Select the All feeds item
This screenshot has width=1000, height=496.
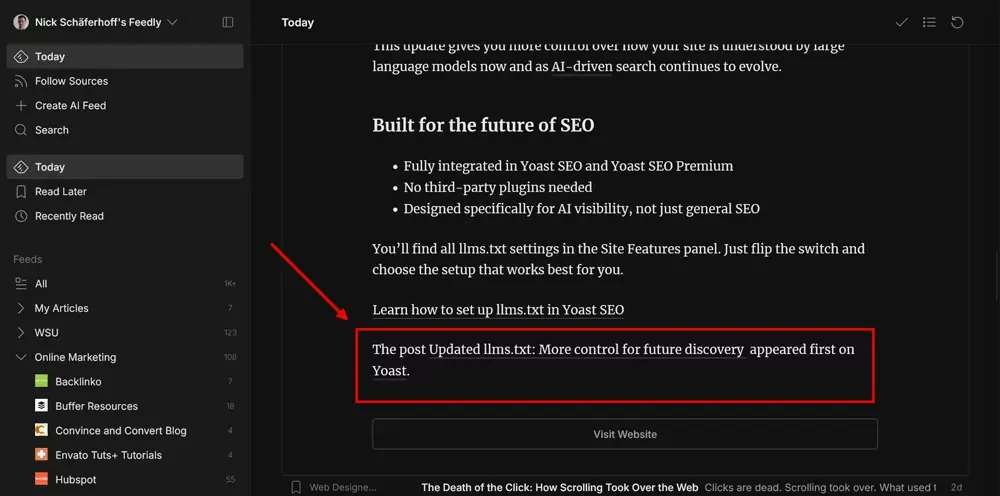click(x=41, y=284)
